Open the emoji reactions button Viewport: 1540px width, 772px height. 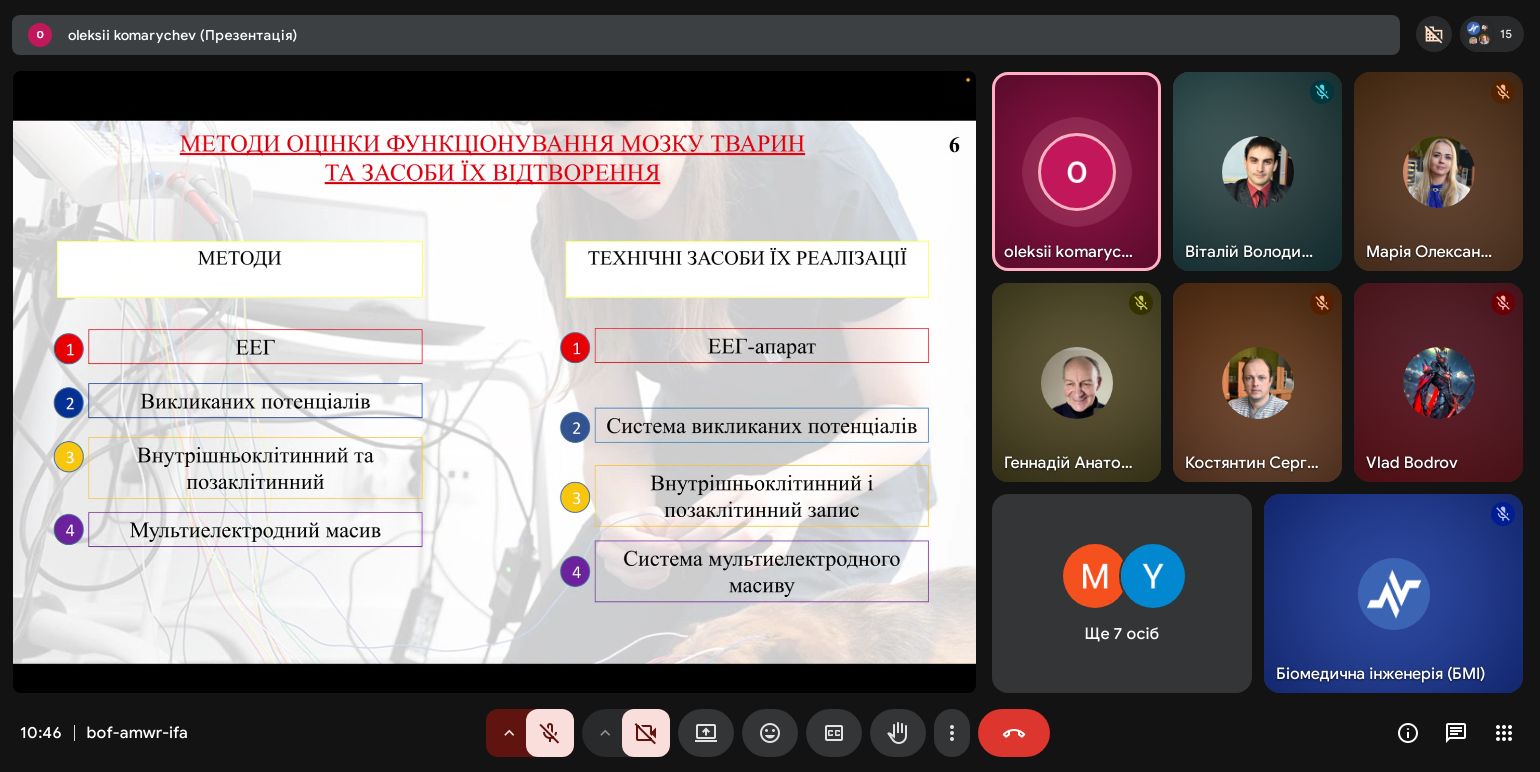(770, 733)
